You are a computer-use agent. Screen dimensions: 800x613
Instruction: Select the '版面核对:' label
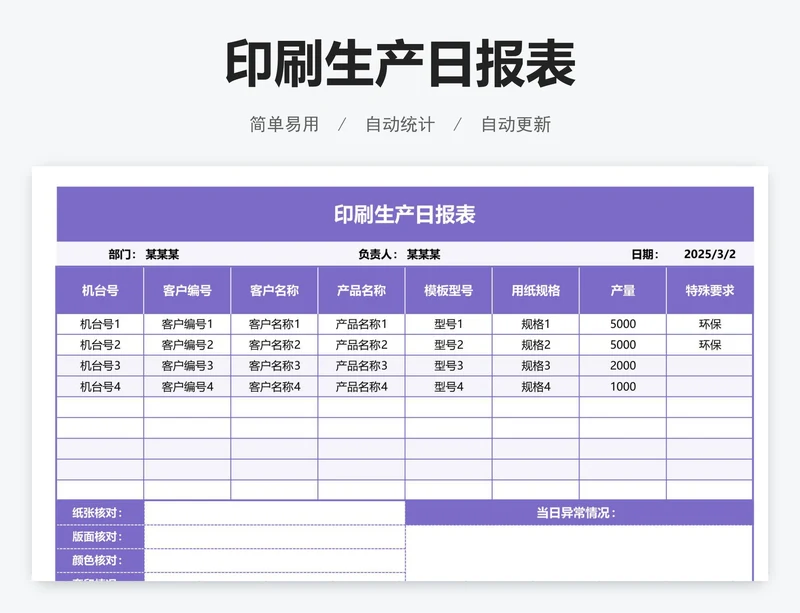[100, 536]
